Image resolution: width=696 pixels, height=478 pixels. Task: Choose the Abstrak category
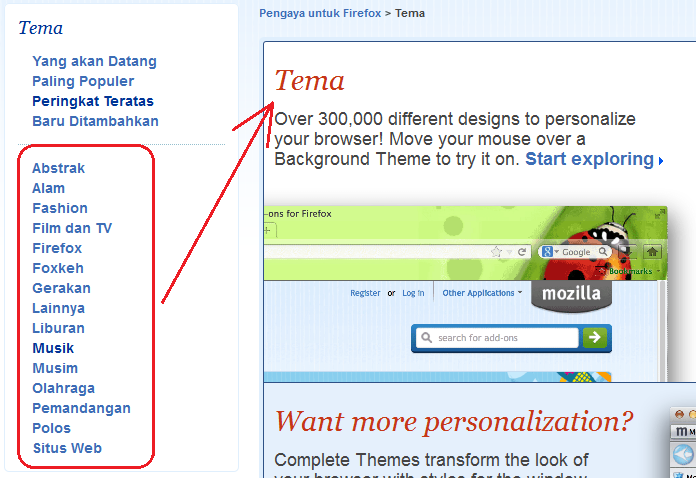point(58,168)
